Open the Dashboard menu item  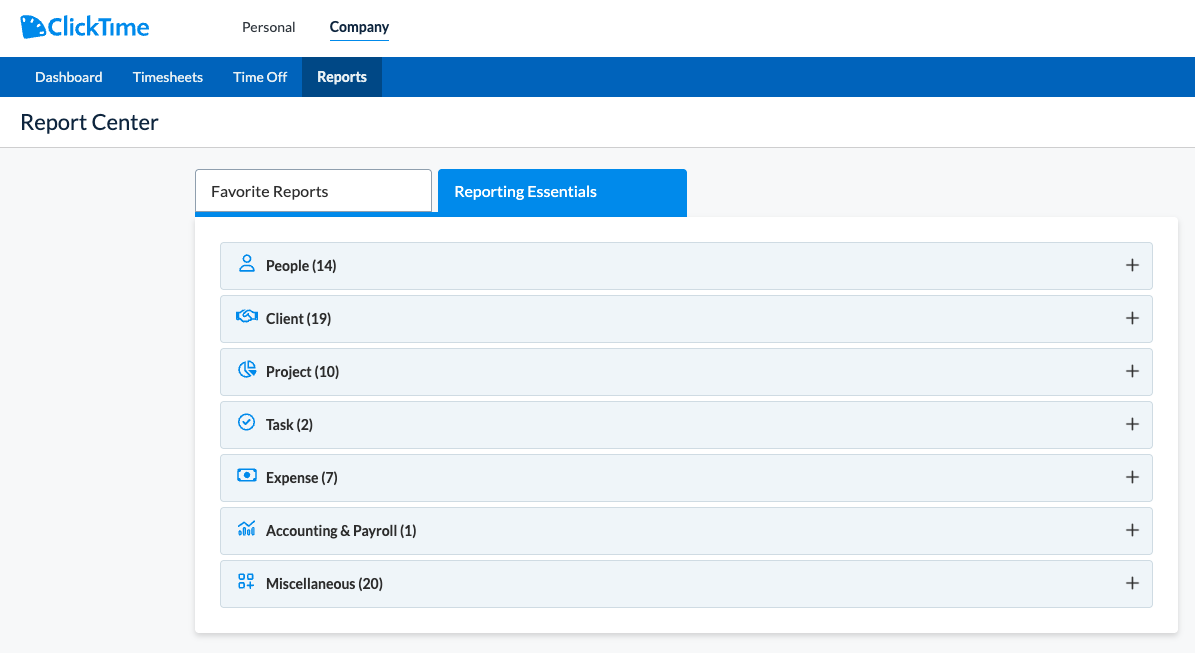pyautogui.click(x=69, y=77)
